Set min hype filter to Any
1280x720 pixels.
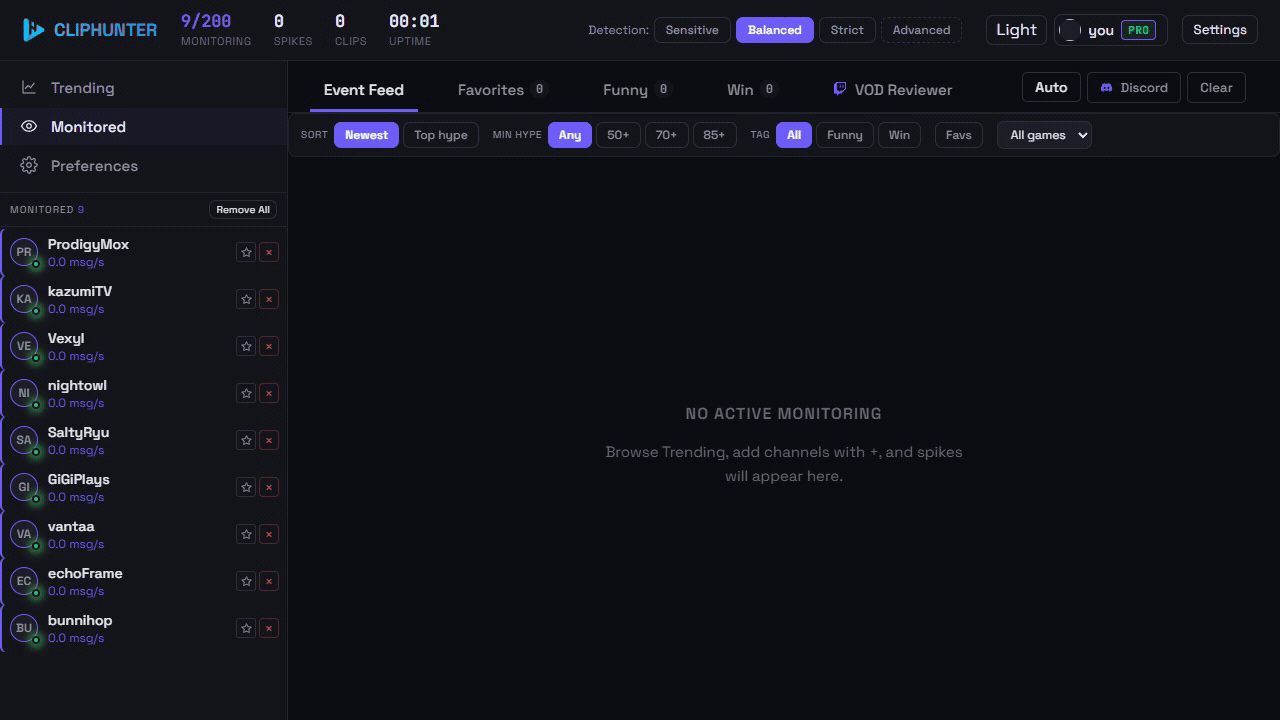[570, 135]
